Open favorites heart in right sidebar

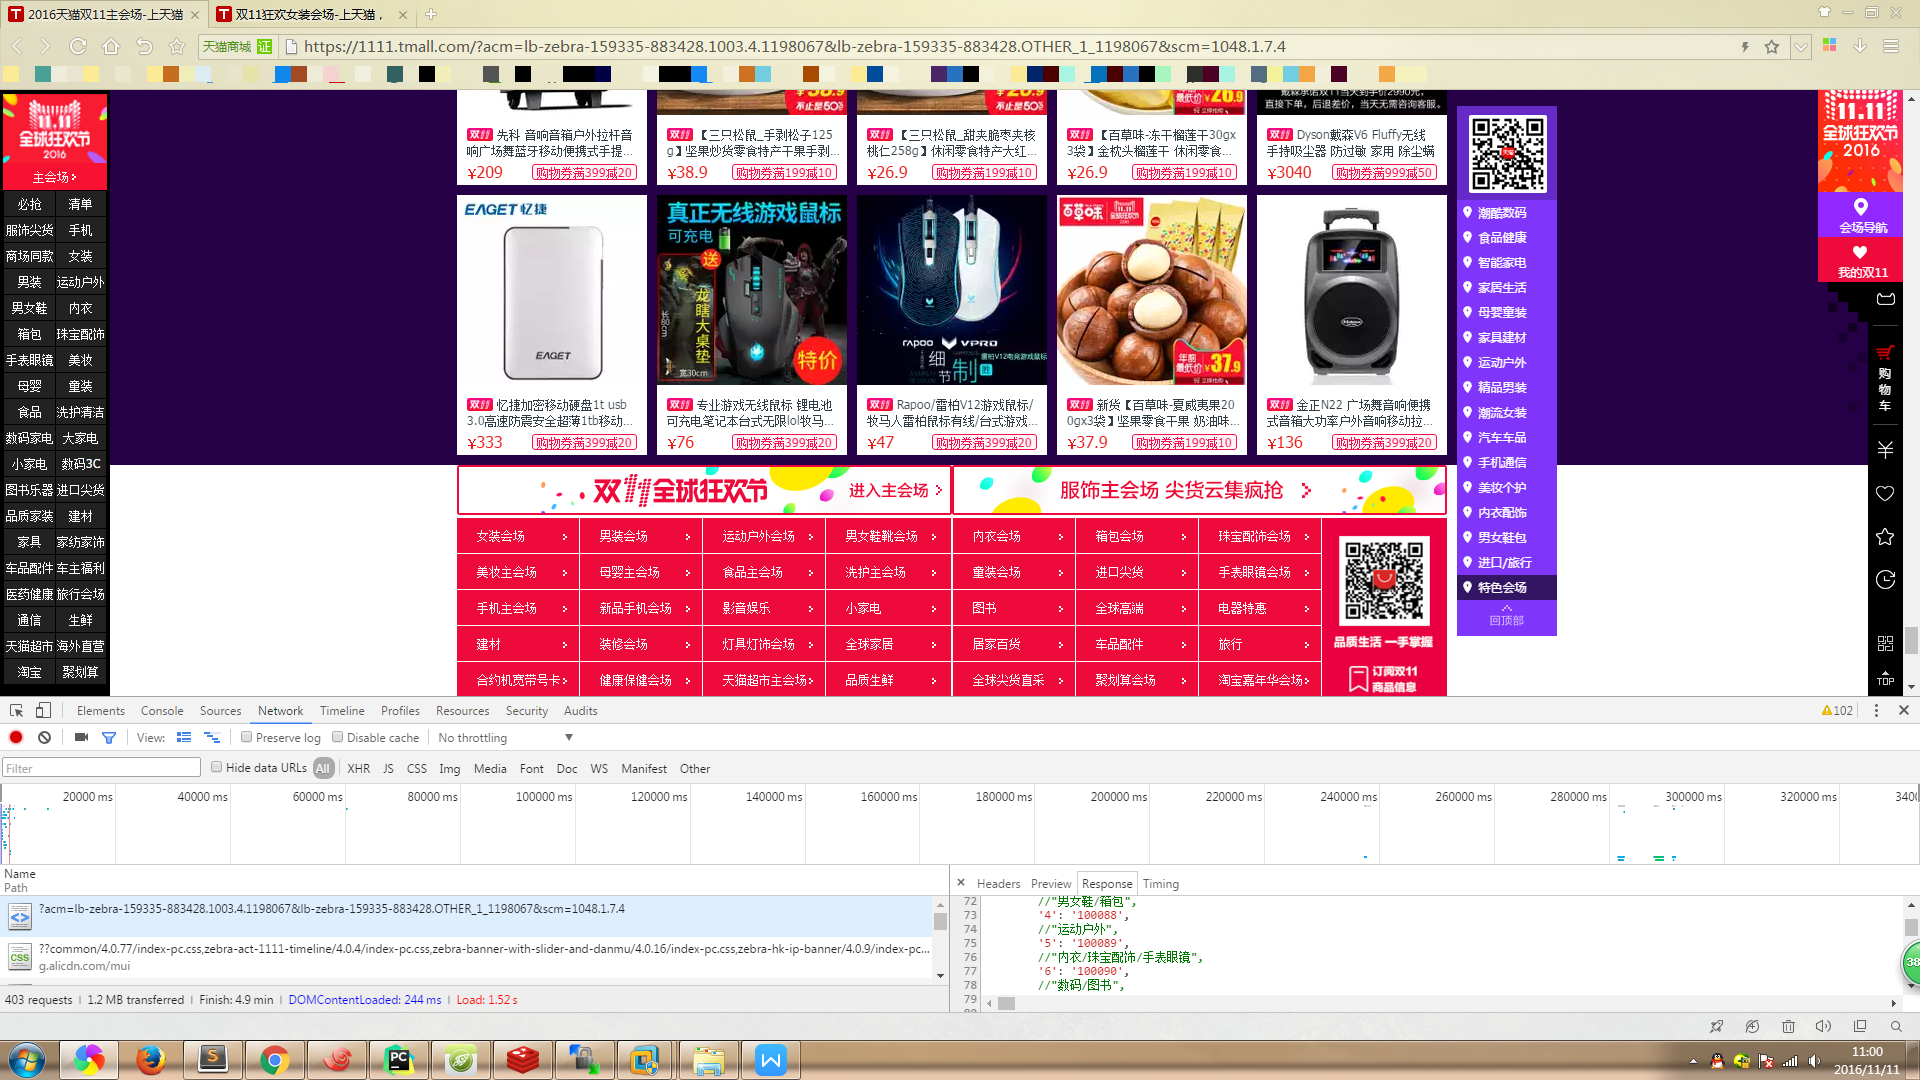(x=1885, y=493)
